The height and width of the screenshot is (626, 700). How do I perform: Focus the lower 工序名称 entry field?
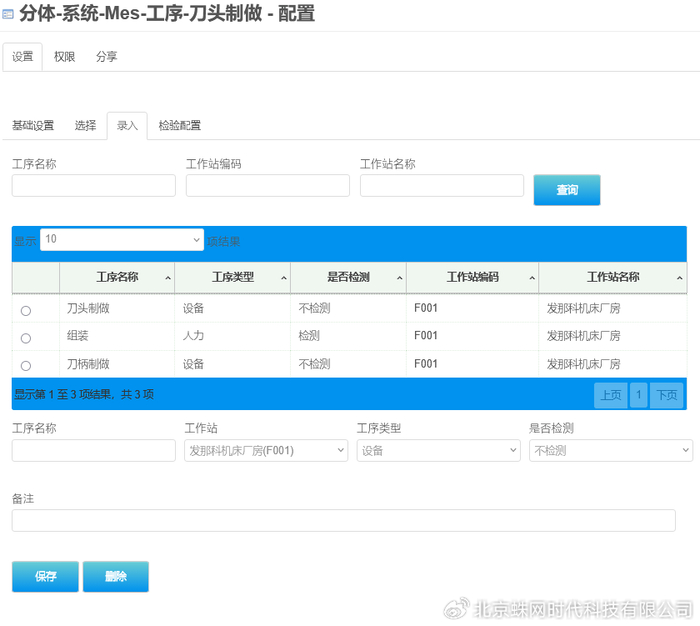click(x=94, y=451)
